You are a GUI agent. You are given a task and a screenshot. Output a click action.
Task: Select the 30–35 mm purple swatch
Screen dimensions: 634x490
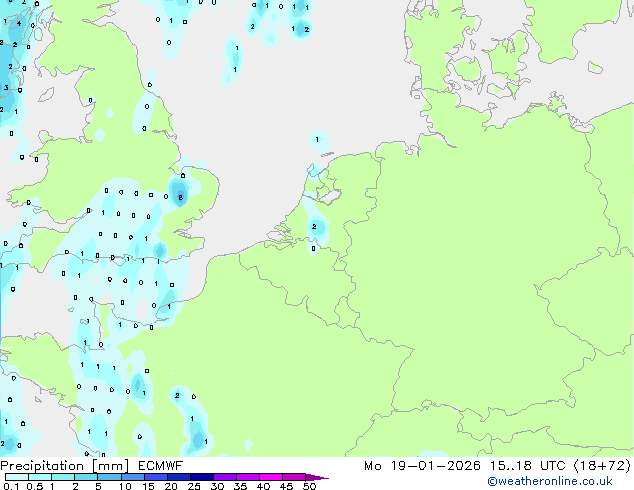(x=224, y=477)
